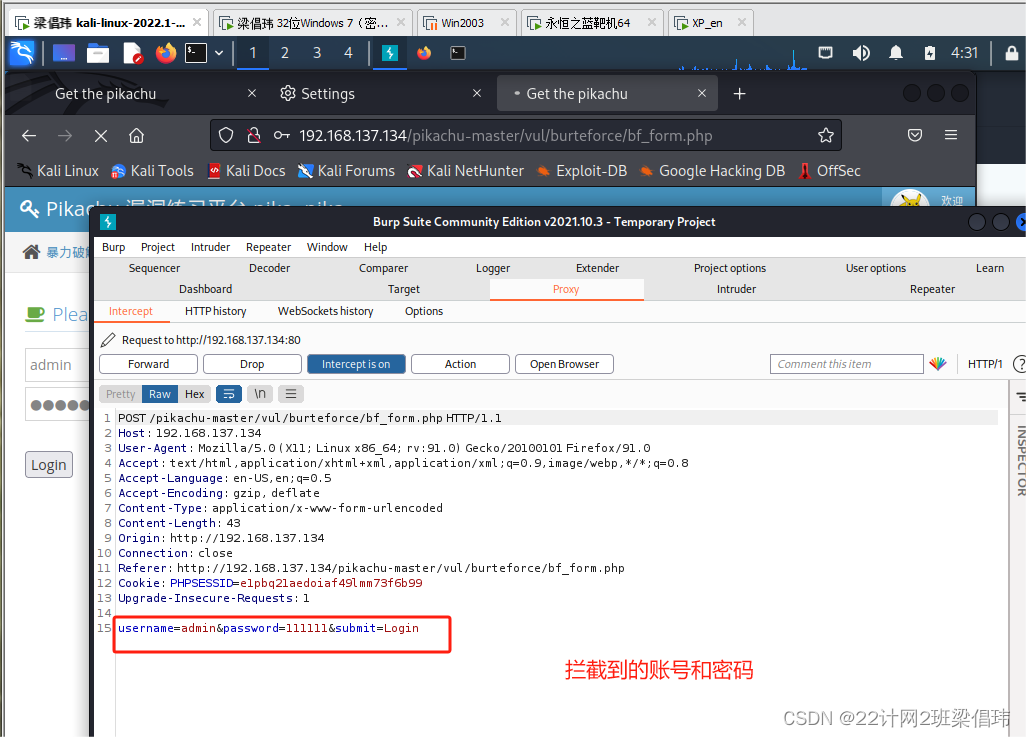1026x737 pixels.
Task: Switch to the Comparer tab
Action: (383, 268)
